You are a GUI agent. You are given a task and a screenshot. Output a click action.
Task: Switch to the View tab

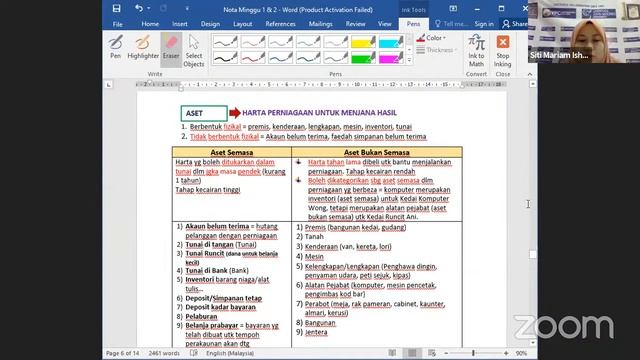click(384, 24)
